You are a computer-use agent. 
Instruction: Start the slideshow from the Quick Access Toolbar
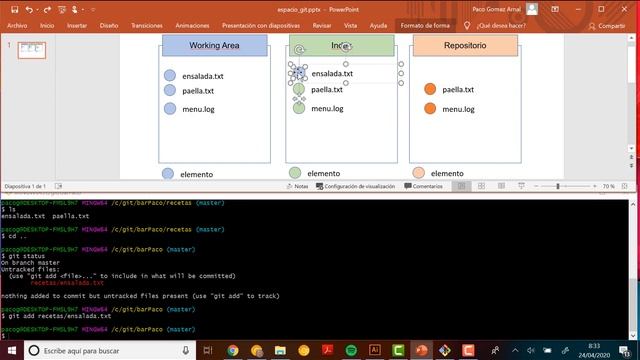click(x=62, y=9)
